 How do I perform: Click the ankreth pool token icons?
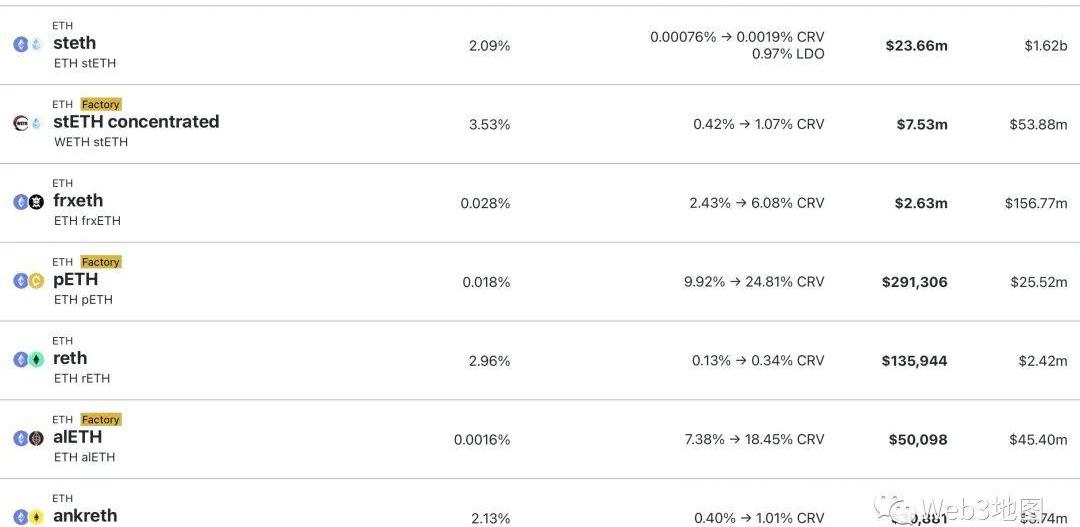click(28, 517)
